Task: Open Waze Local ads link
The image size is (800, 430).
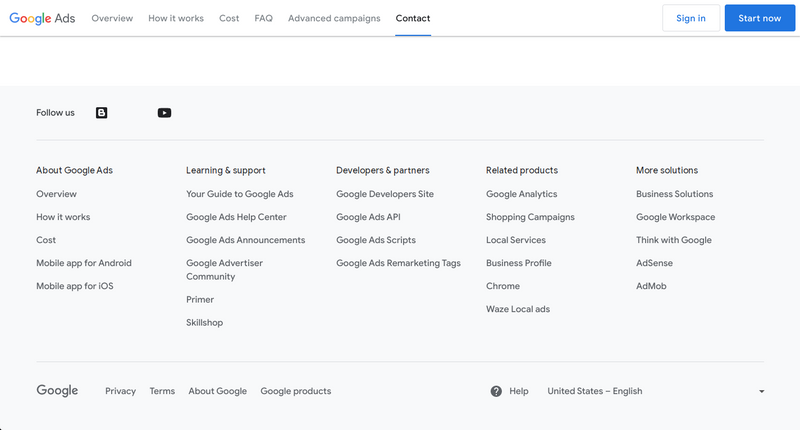Action: coord(518,309)
